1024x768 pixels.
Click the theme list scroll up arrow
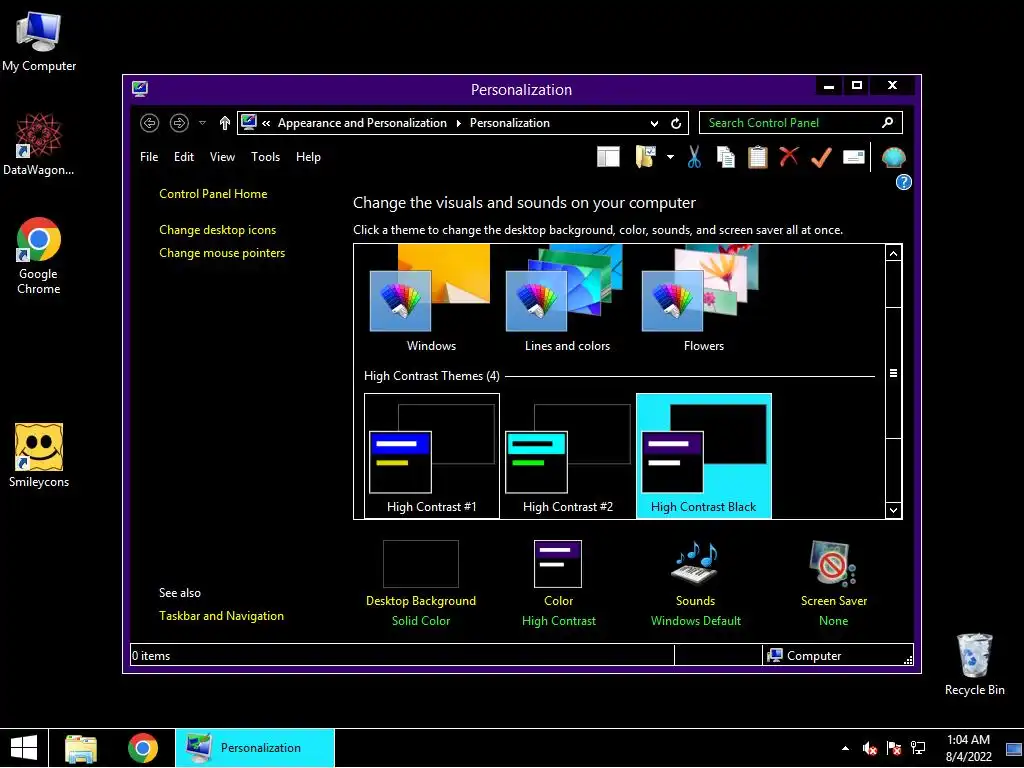point(893,253)
